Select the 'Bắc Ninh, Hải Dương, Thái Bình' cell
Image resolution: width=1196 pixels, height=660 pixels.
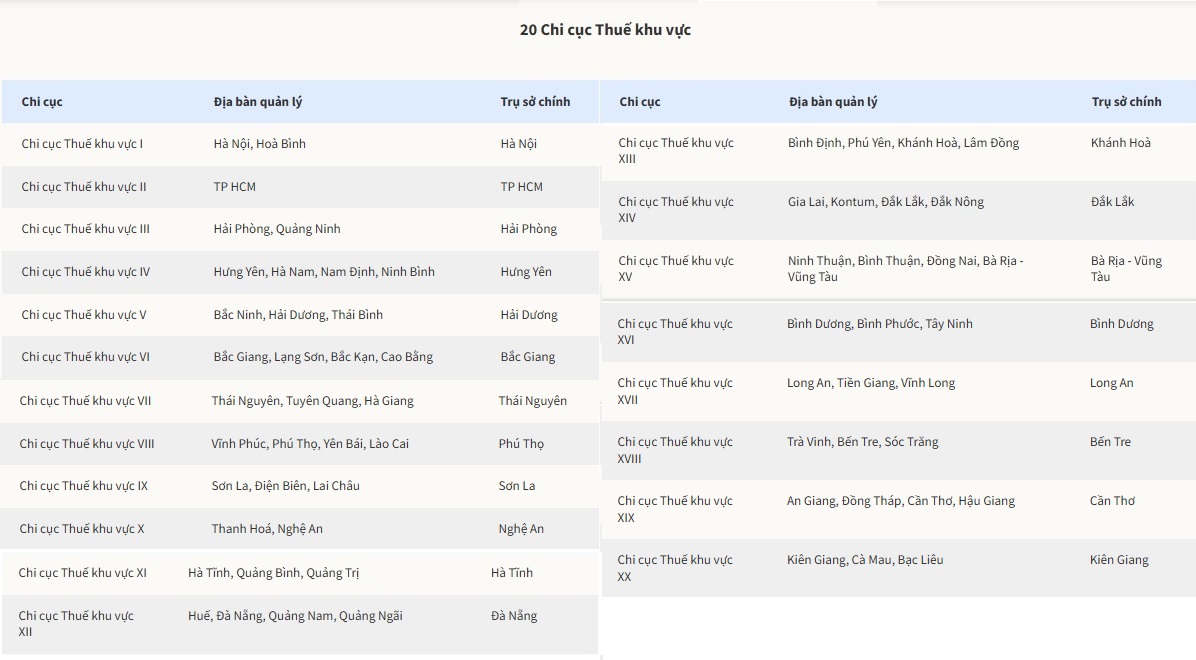point(298,315)
